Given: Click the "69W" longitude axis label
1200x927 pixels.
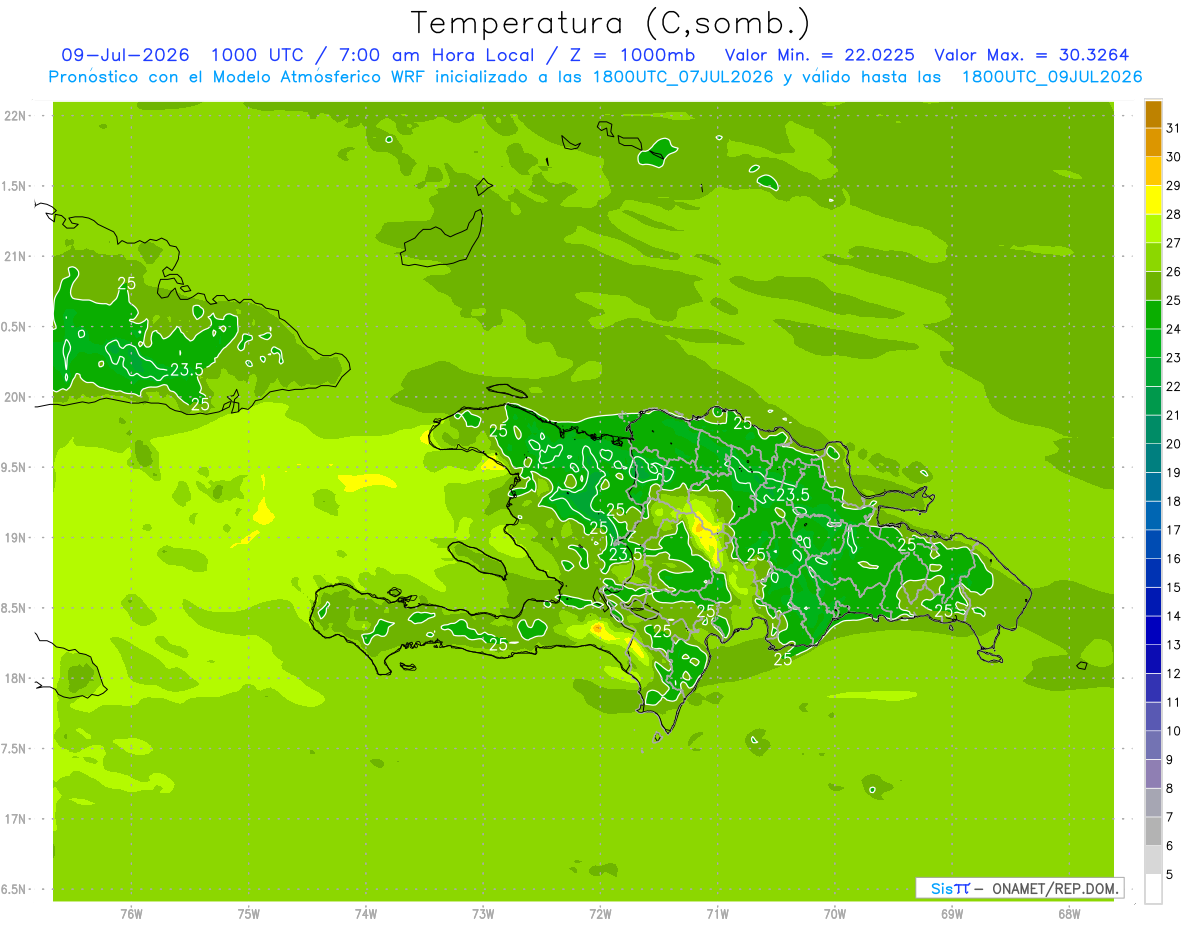Looking at the screenshot, I should pos(952,914).
